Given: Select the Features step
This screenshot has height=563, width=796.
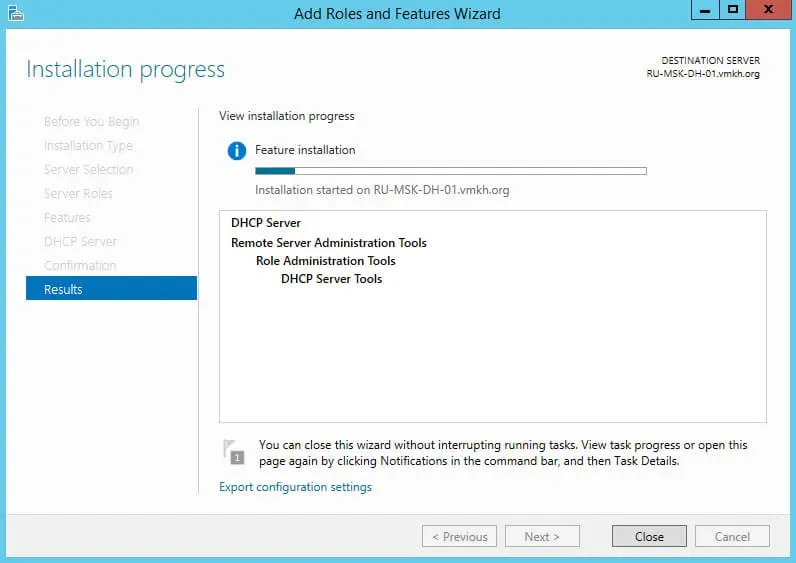Looking at the screenshot, I should click(x=67, y=218).
